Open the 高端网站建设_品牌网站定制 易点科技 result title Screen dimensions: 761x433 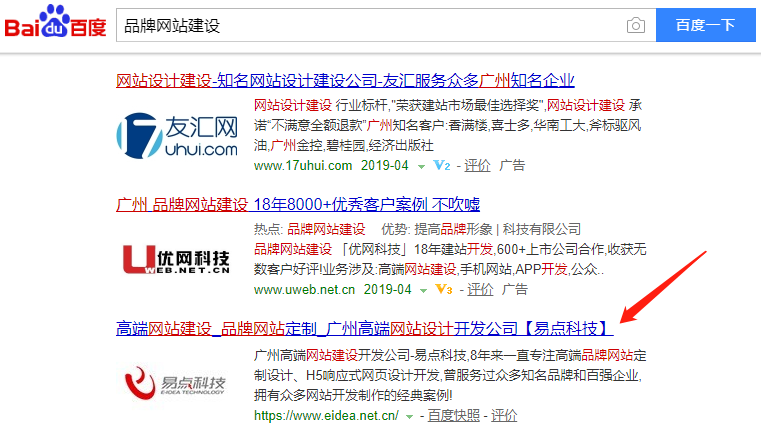coord(364,329)
